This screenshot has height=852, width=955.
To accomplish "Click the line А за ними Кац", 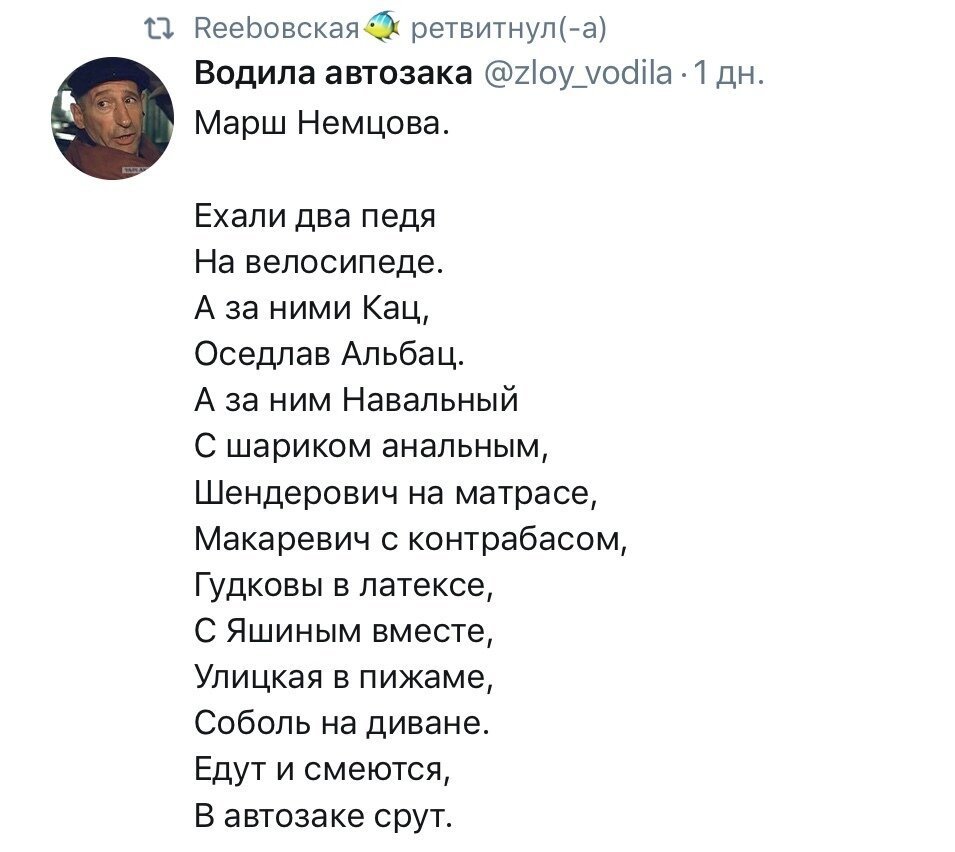I will click(312, 308).
